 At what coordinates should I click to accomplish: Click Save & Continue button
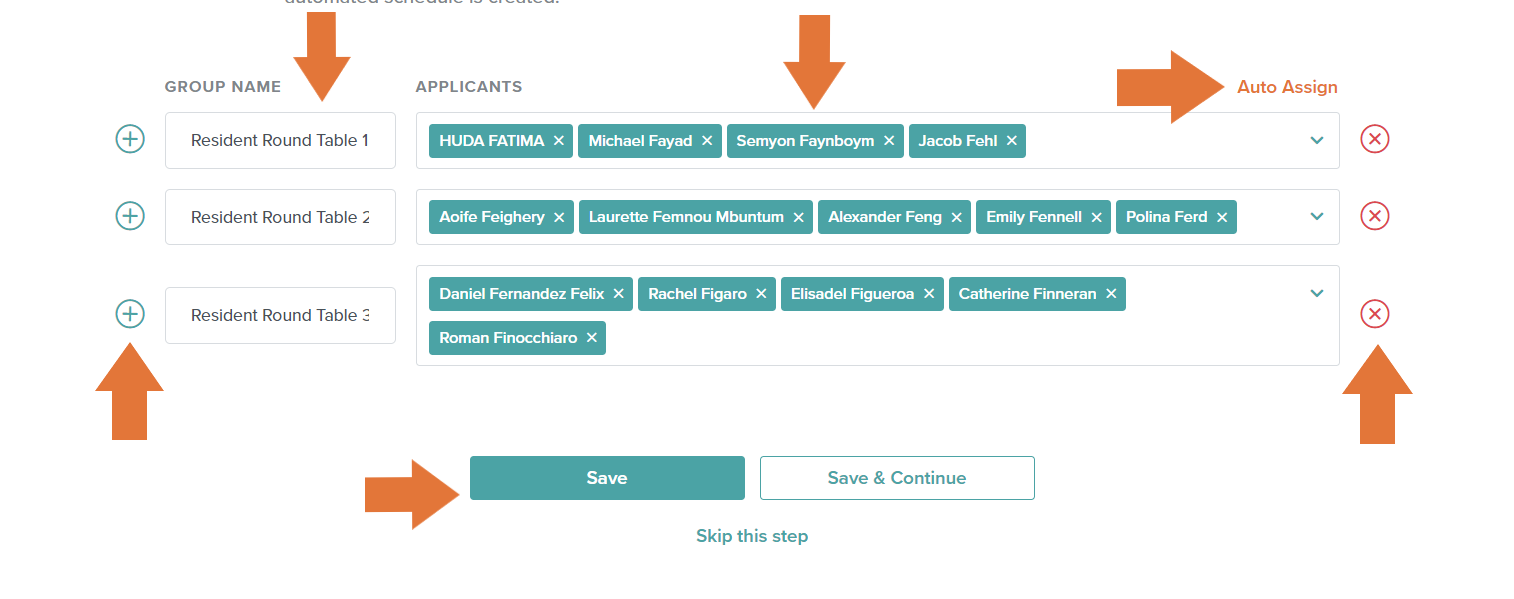coord(897,478)
